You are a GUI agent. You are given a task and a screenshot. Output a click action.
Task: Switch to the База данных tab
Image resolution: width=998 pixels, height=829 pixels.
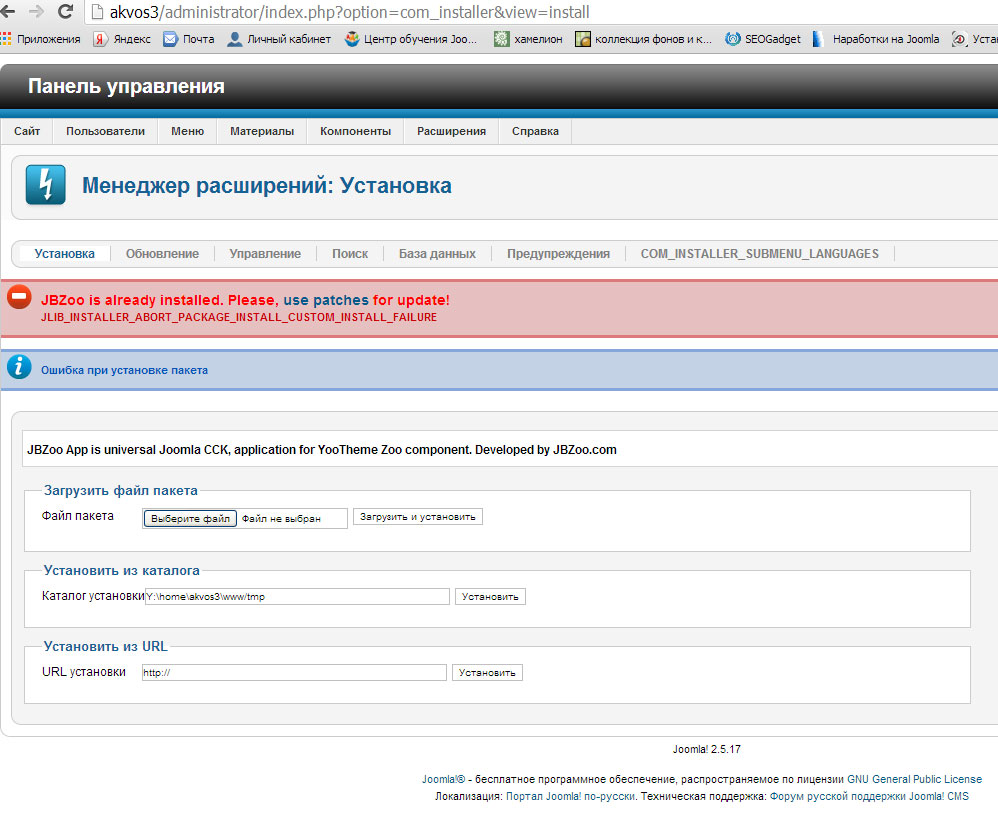click(x=437, y=253)
